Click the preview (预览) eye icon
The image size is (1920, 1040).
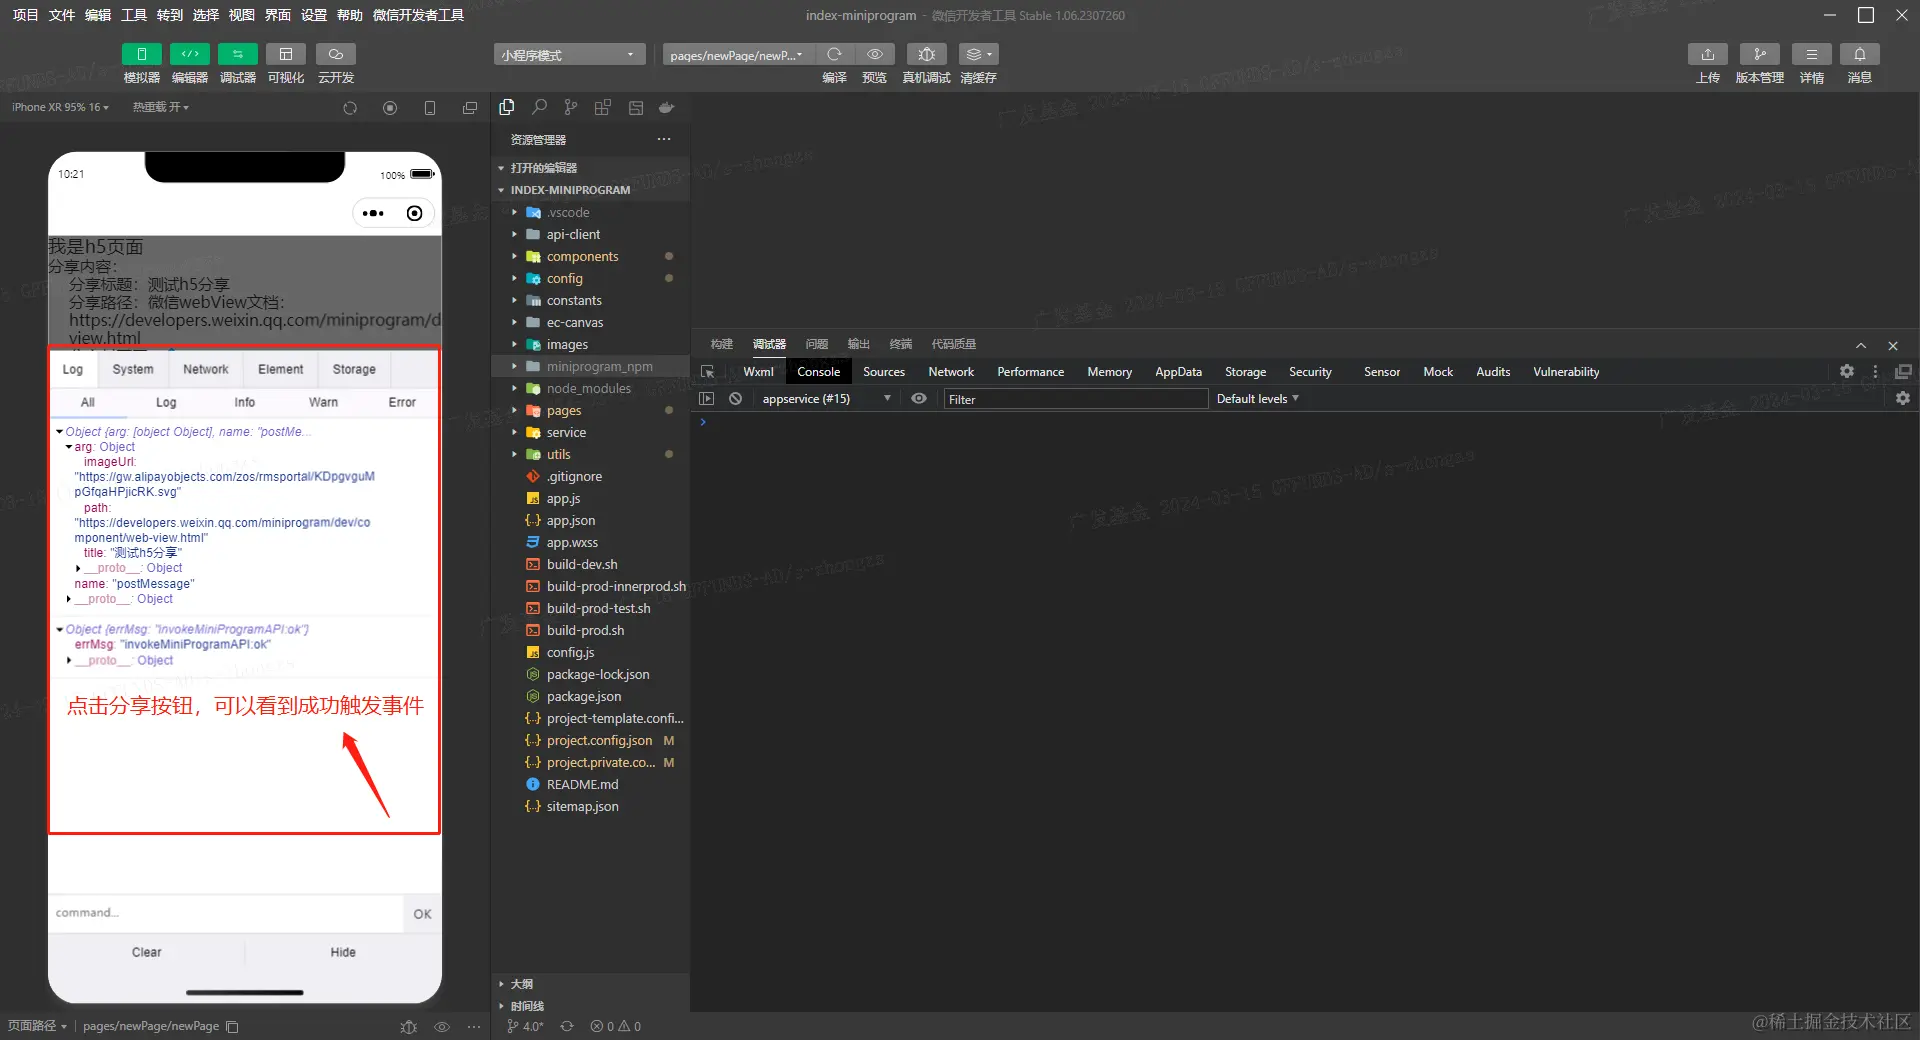[x=875, y=54]
